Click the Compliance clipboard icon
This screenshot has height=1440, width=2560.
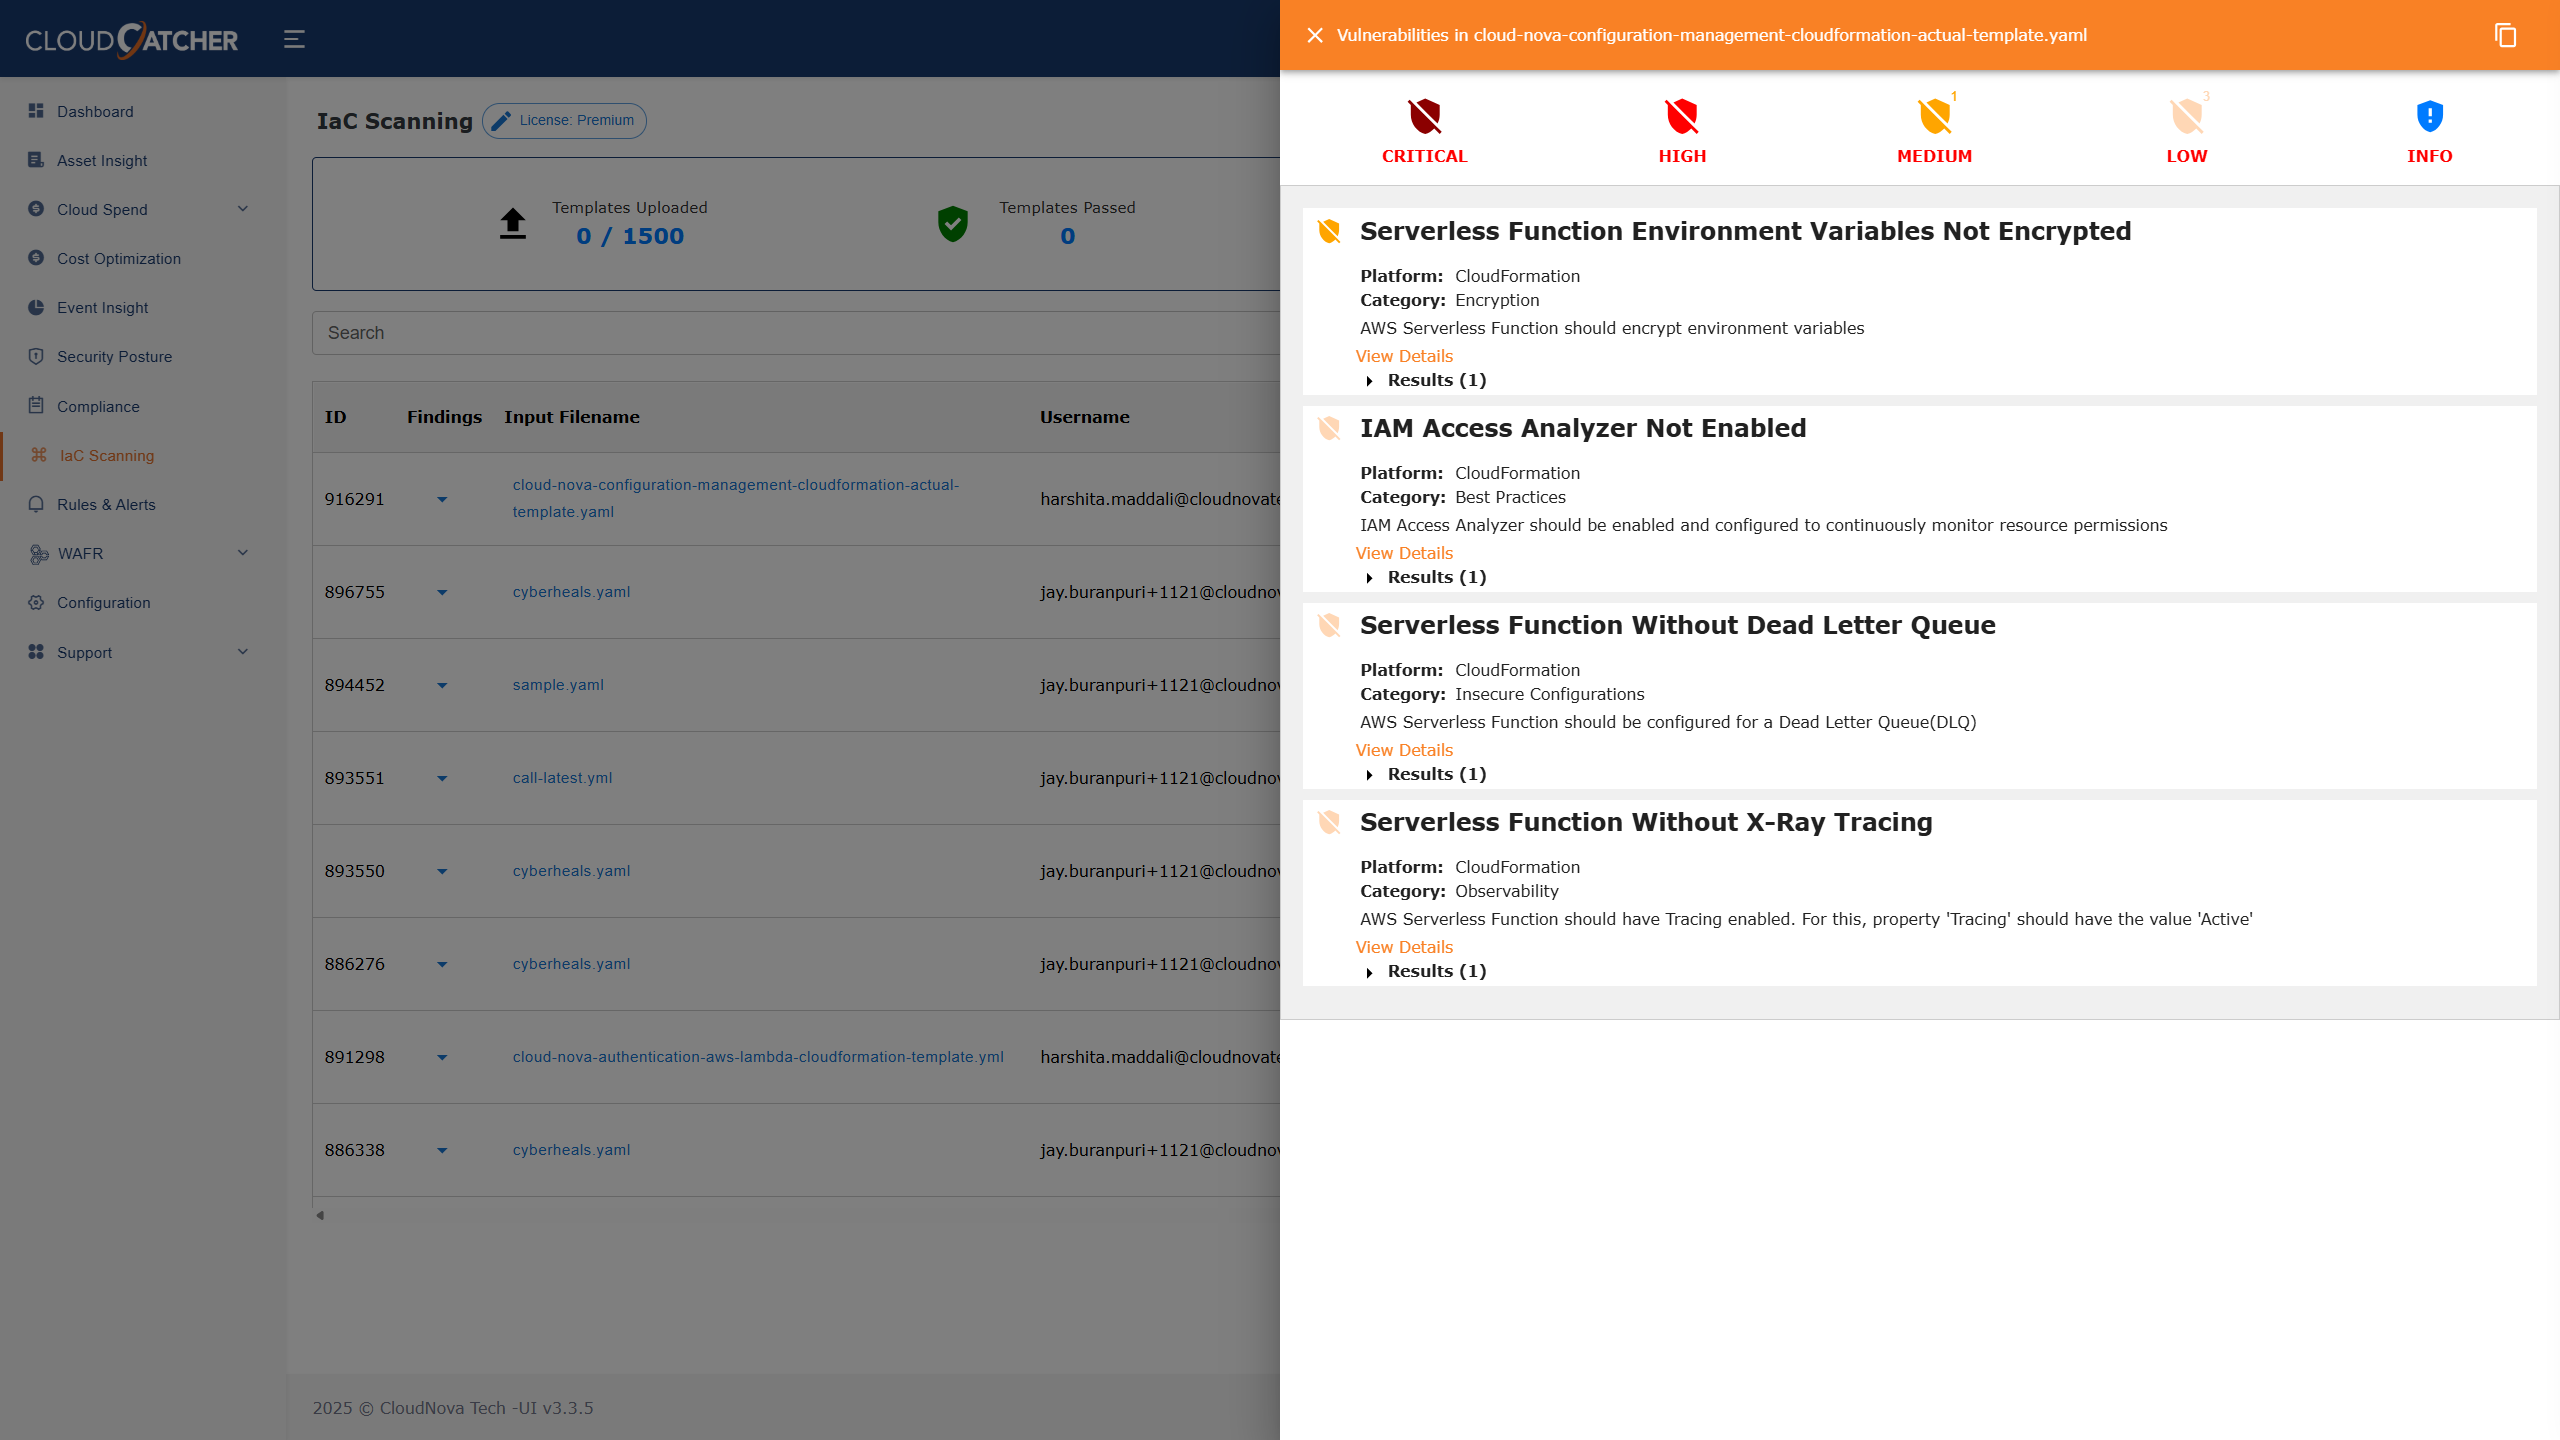coord(36,406)
